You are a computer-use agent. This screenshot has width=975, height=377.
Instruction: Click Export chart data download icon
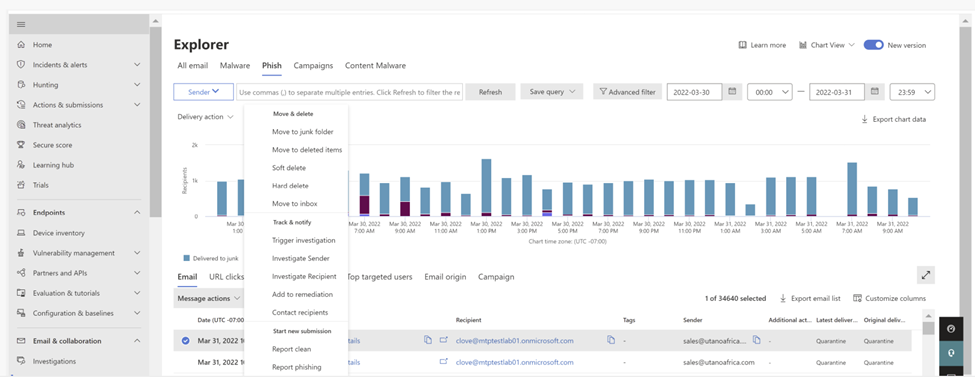click(x=864, y=119)
